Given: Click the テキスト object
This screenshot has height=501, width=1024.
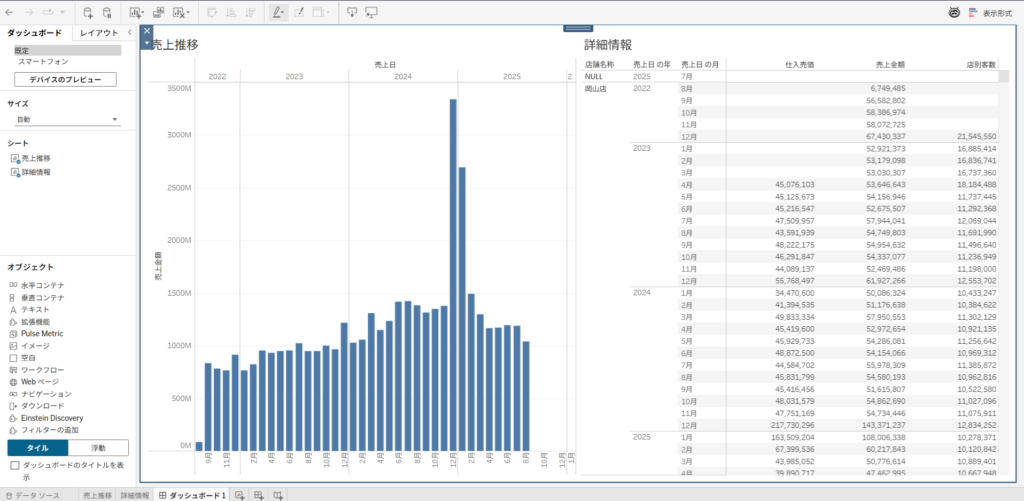Looking at the screenshot, I should click(x=31, y=310).
